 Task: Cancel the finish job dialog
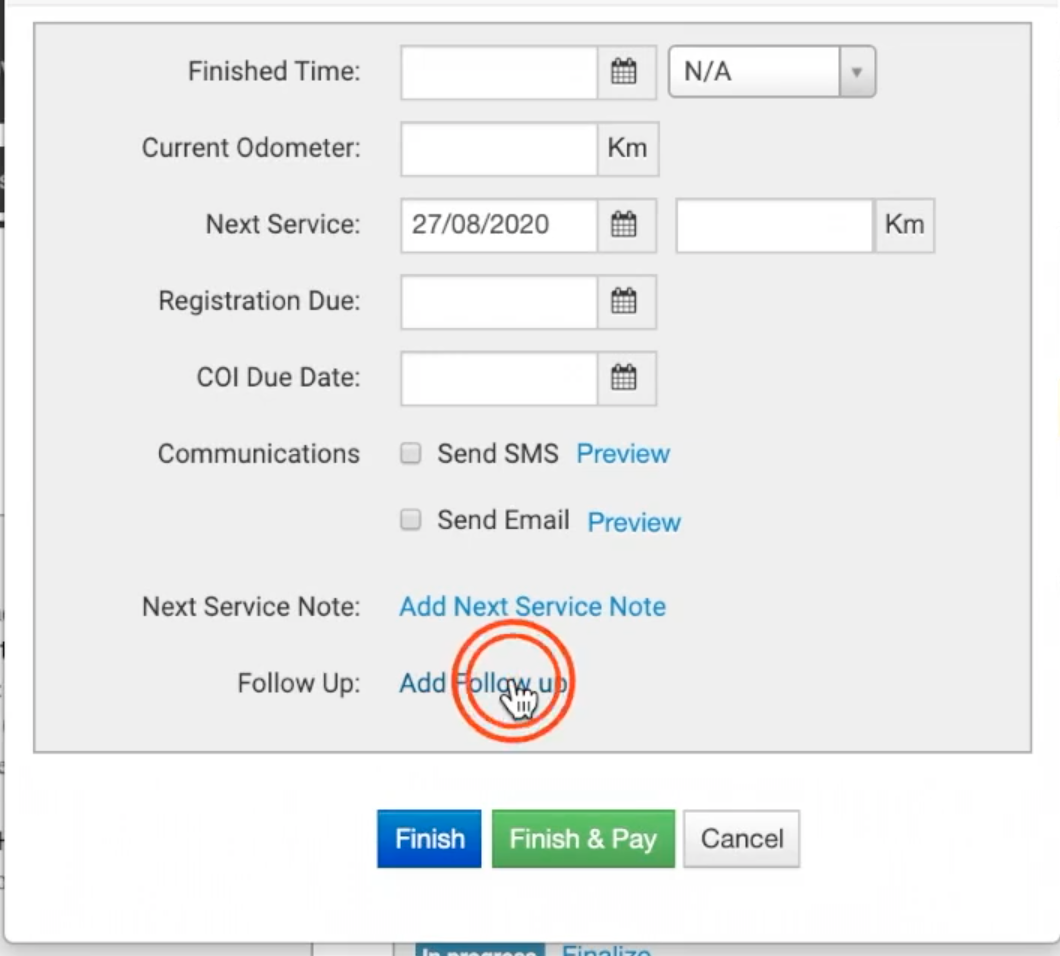click(x=742, y=838)
